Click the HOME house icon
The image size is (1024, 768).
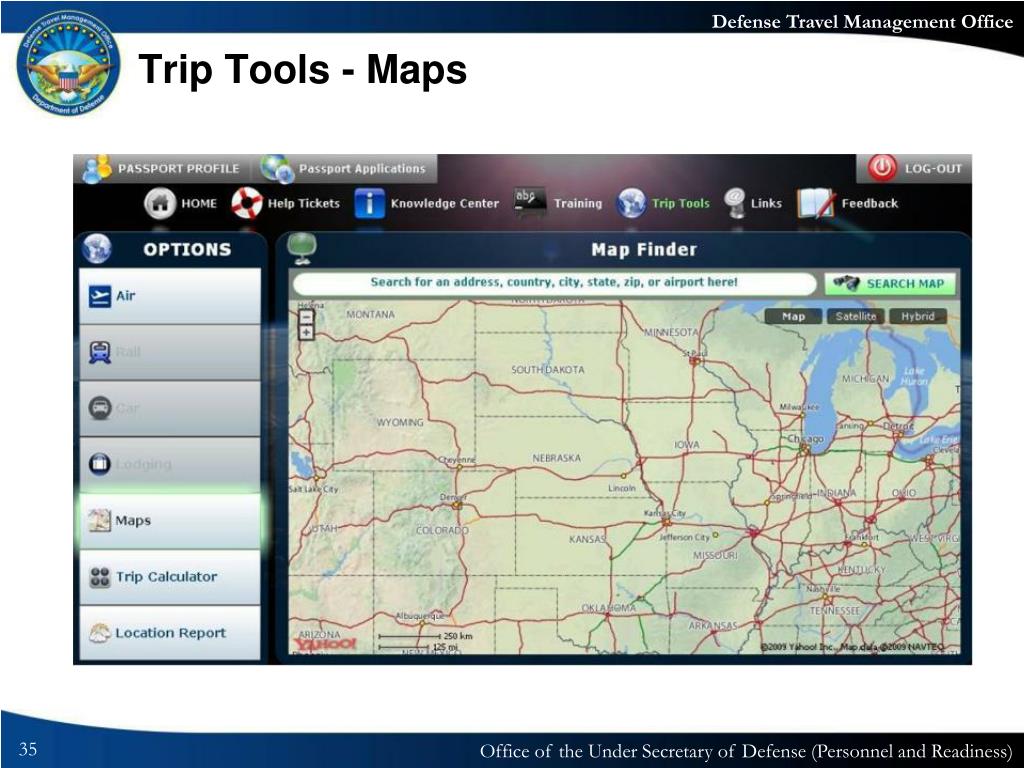click(160, 203)
